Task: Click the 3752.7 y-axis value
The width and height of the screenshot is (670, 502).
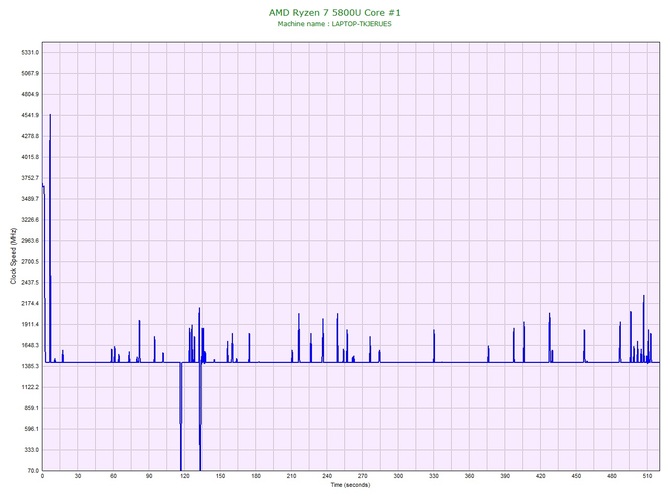Action: (30, 178)
